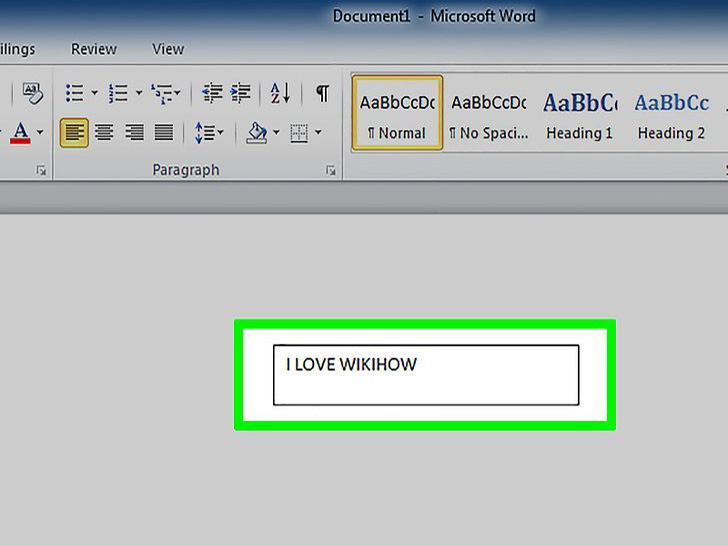Apply the No Spacing style
The image size is (728, 546).
(489, 113)
